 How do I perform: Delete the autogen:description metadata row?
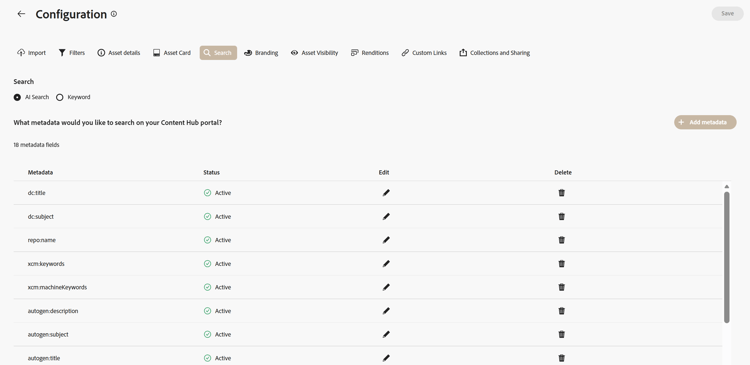point(562,311)
